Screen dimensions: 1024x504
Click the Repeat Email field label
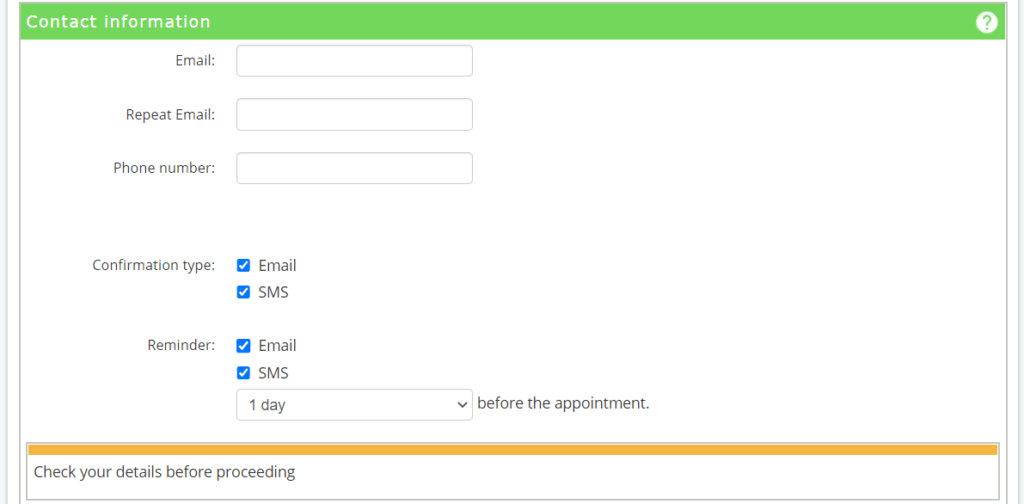pyautogui.click(x=170, y=114)
